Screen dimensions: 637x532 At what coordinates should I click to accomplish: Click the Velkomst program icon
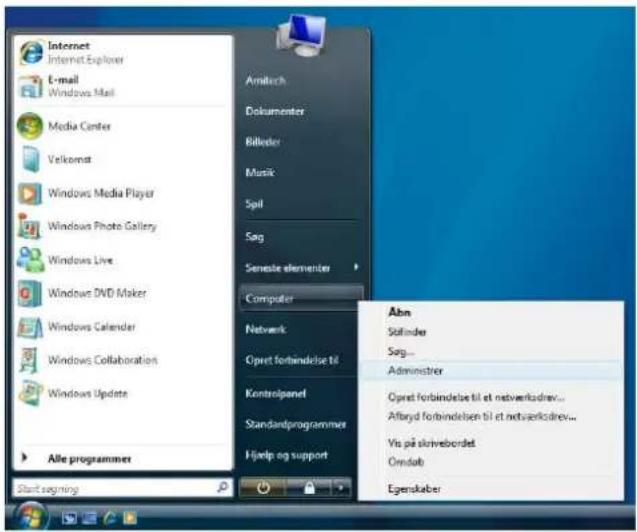click(31, 159)
